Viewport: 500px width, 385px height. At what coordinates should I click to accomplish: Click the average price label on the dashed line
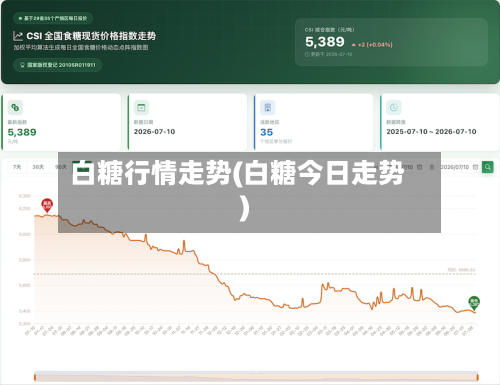[461, 270]
